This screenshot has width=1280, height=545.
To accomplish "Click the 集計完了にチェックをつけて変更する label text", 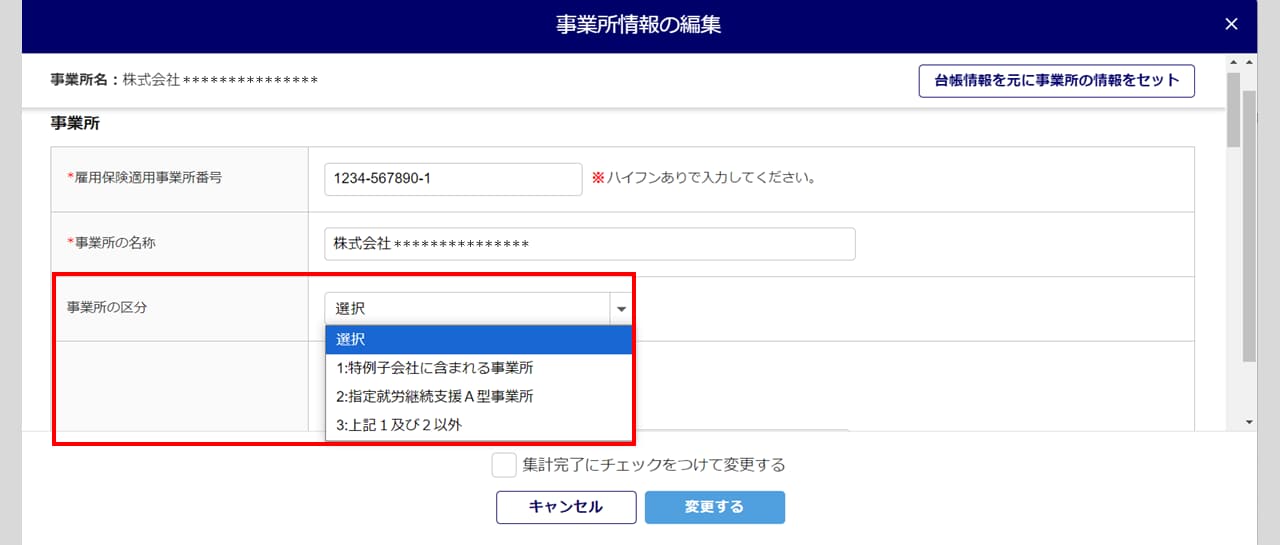I will click(x=654, y=465).
